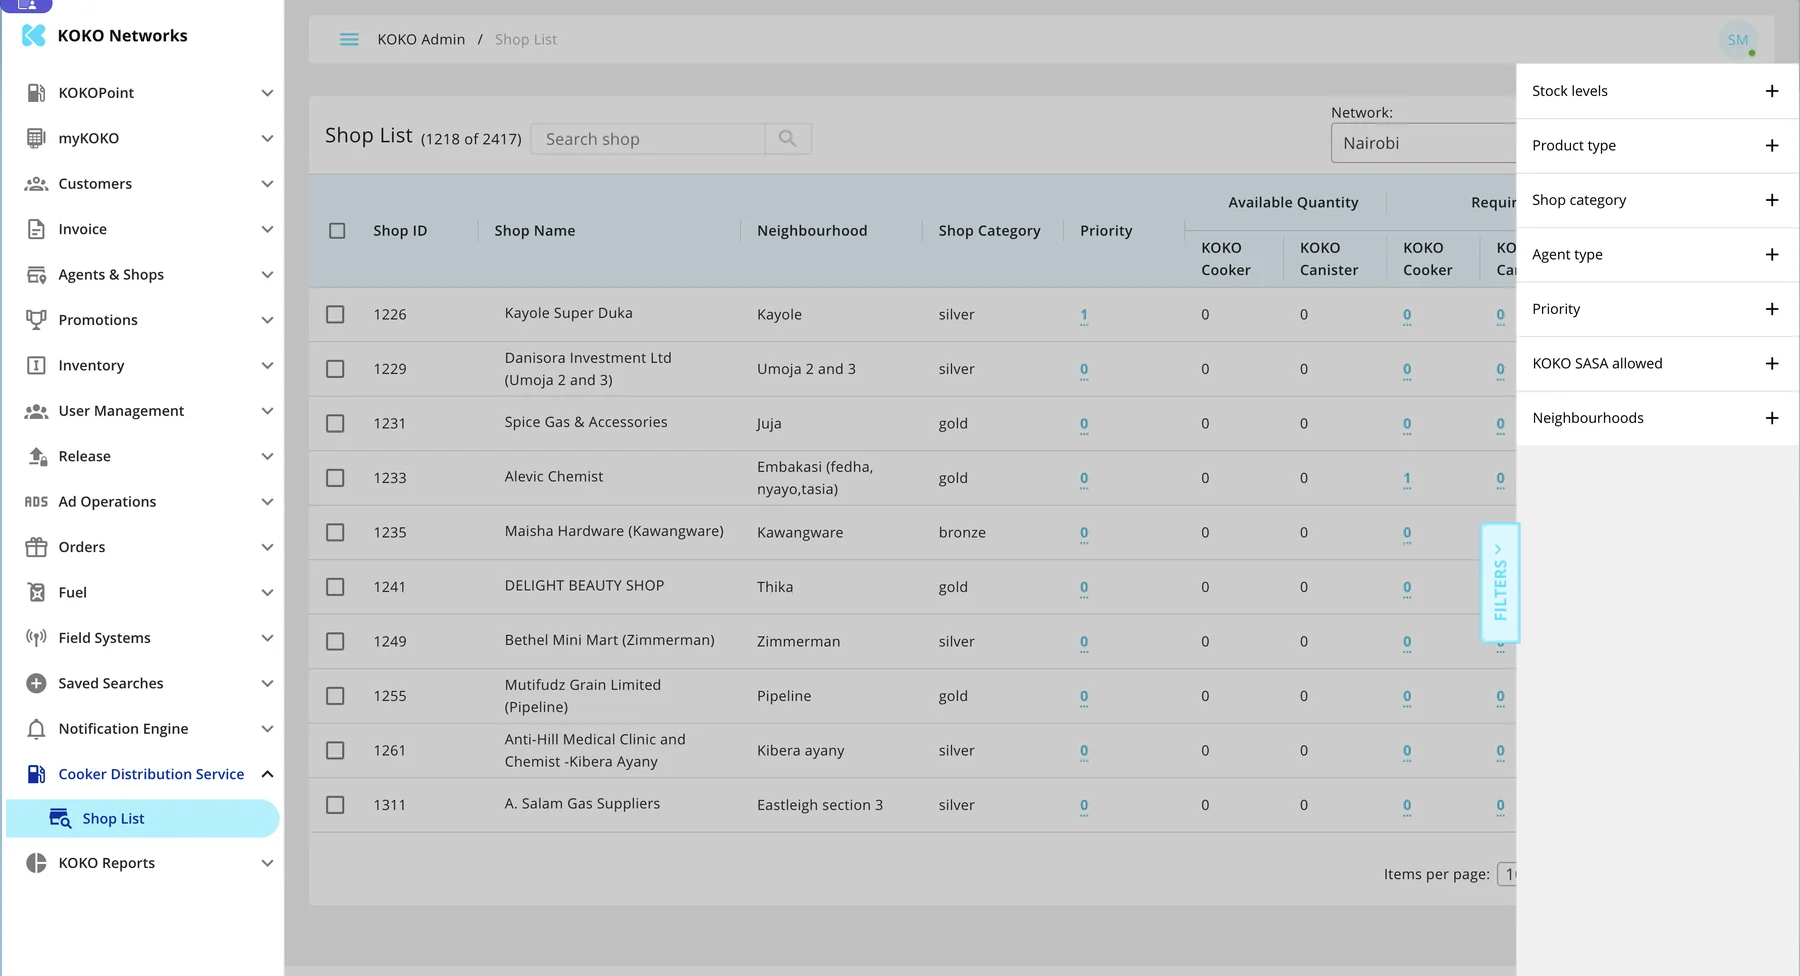Open the Fuel menu item
Screen dimensions: 1800x976
[x=150, y=593]
